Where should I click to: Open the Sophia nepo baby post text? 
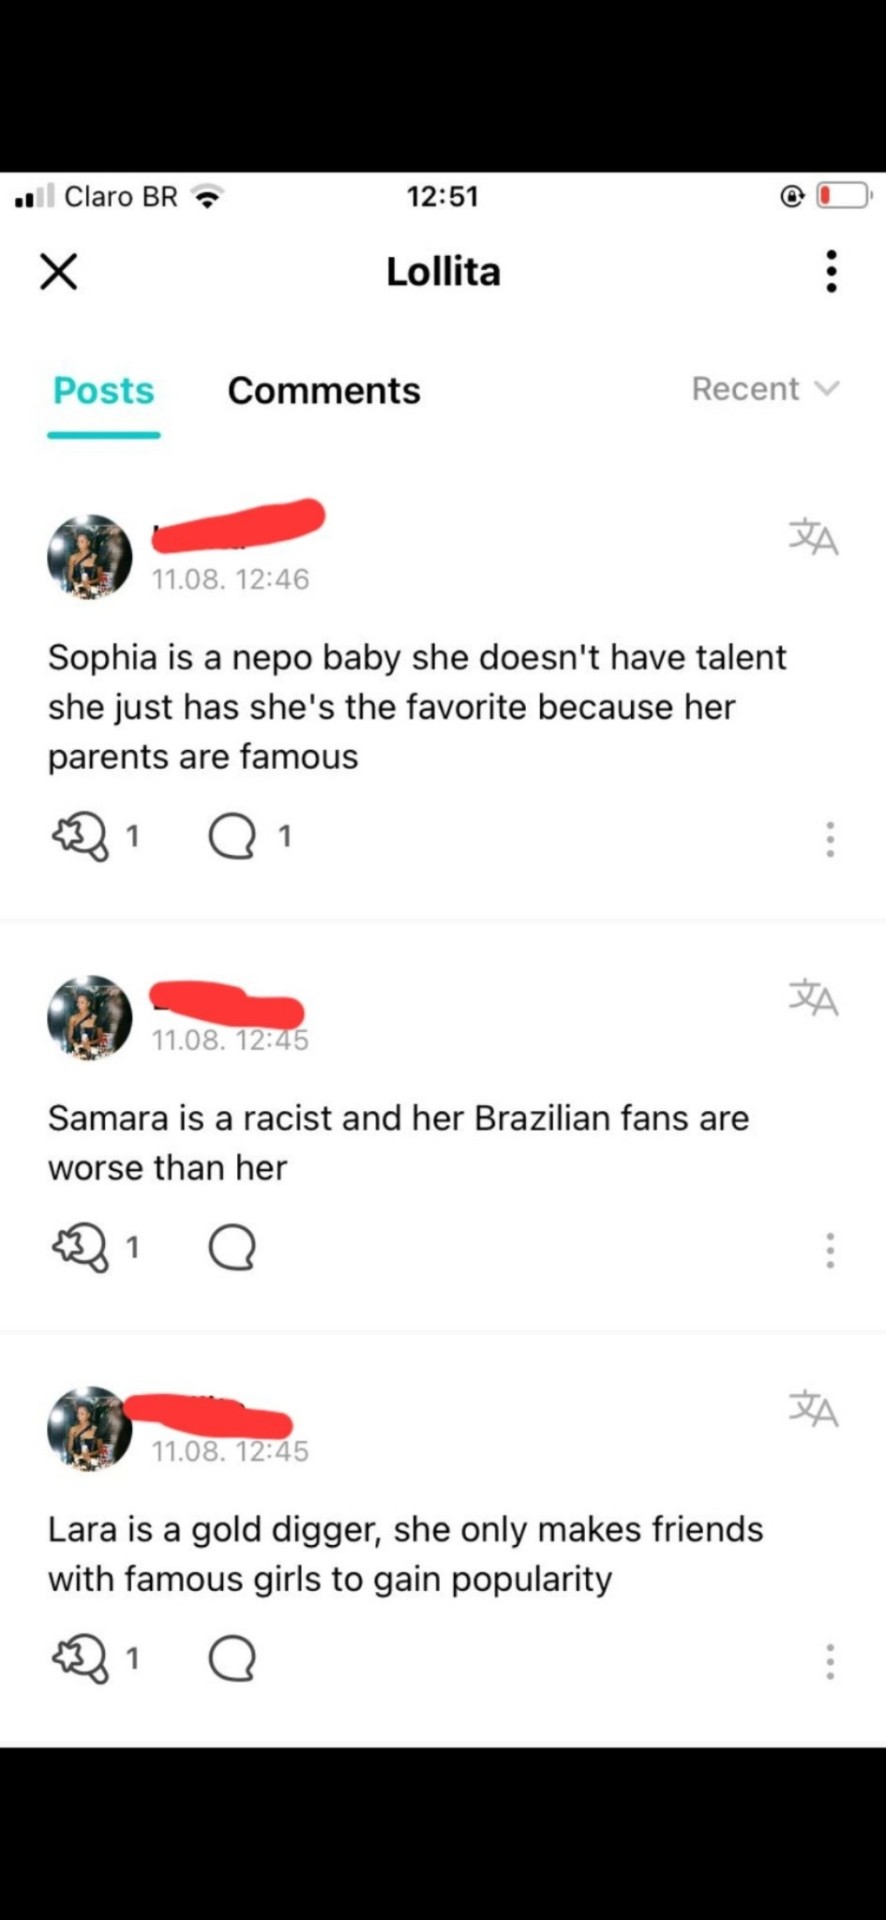click(417, 707)
